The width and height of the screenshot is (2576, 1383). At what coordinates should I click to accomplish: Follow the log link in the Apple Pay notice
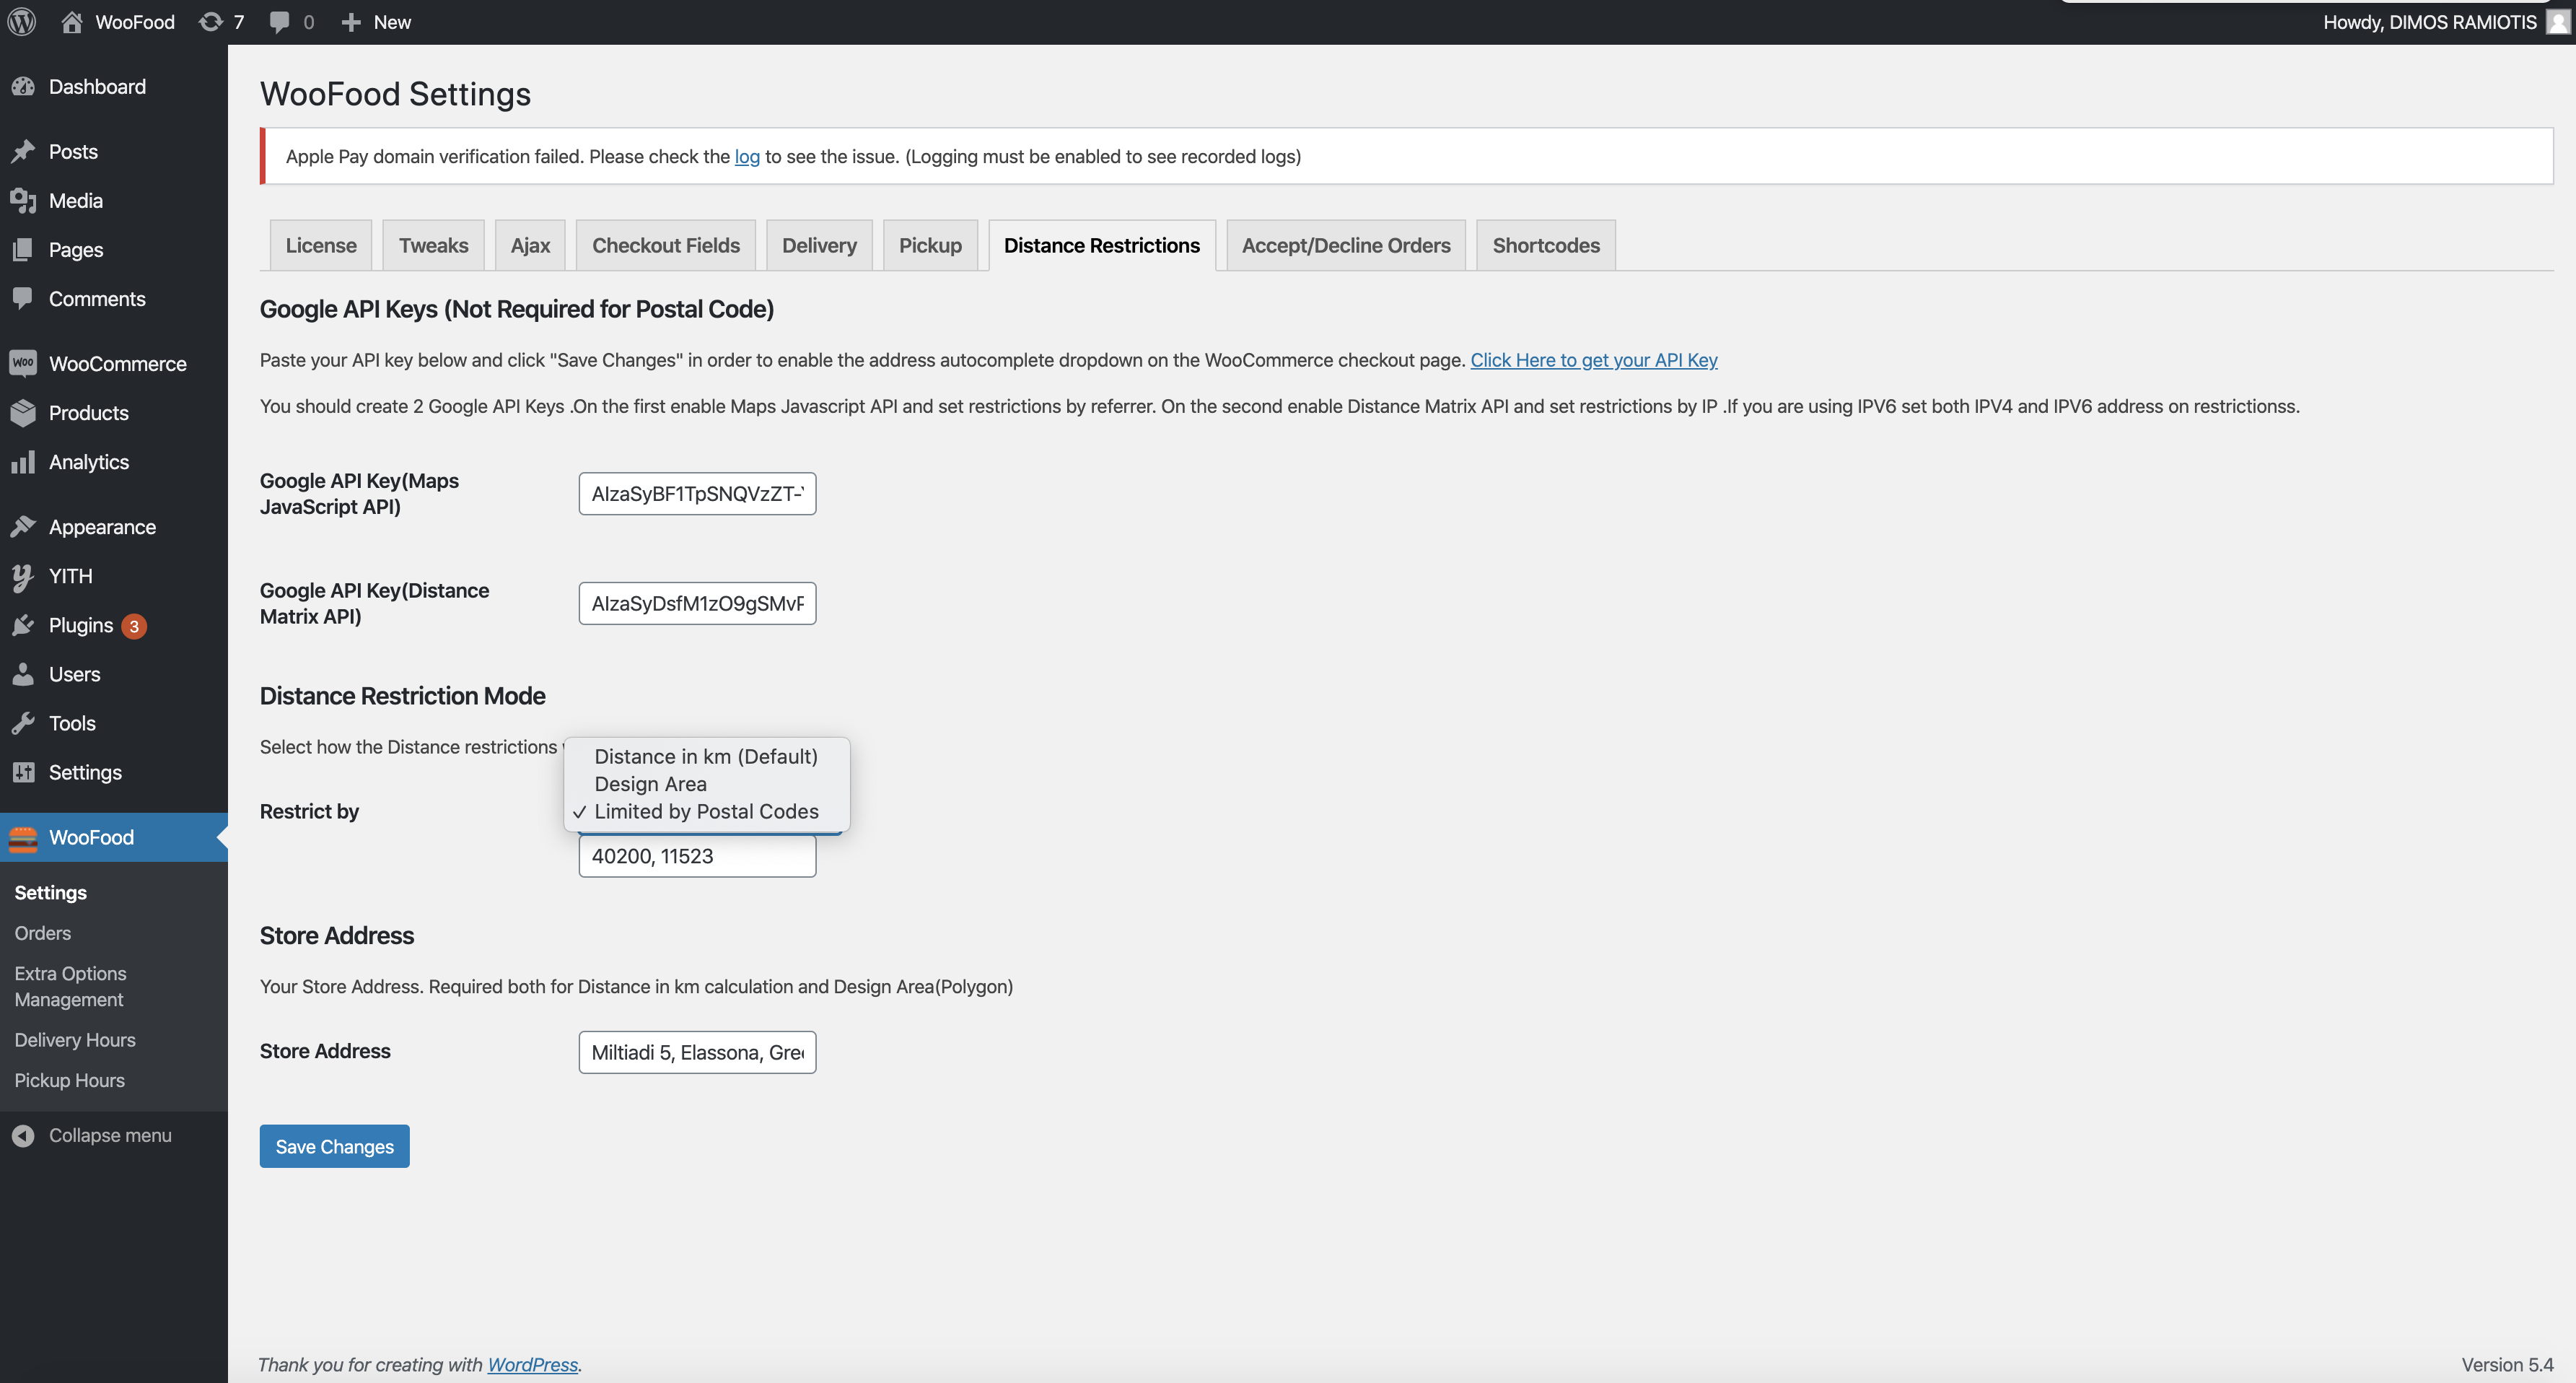point(746,156)
